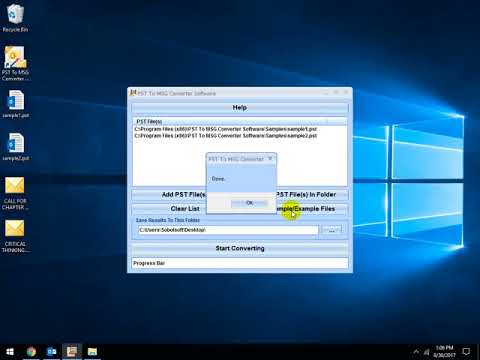Open the network tray icon

tap(426, 352)
